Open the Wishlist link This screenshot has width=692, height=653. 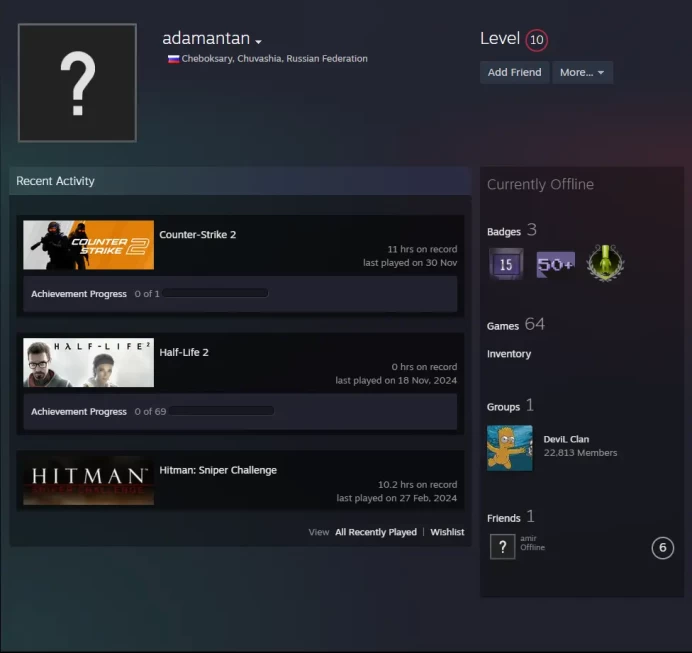[x=447, y=532]
